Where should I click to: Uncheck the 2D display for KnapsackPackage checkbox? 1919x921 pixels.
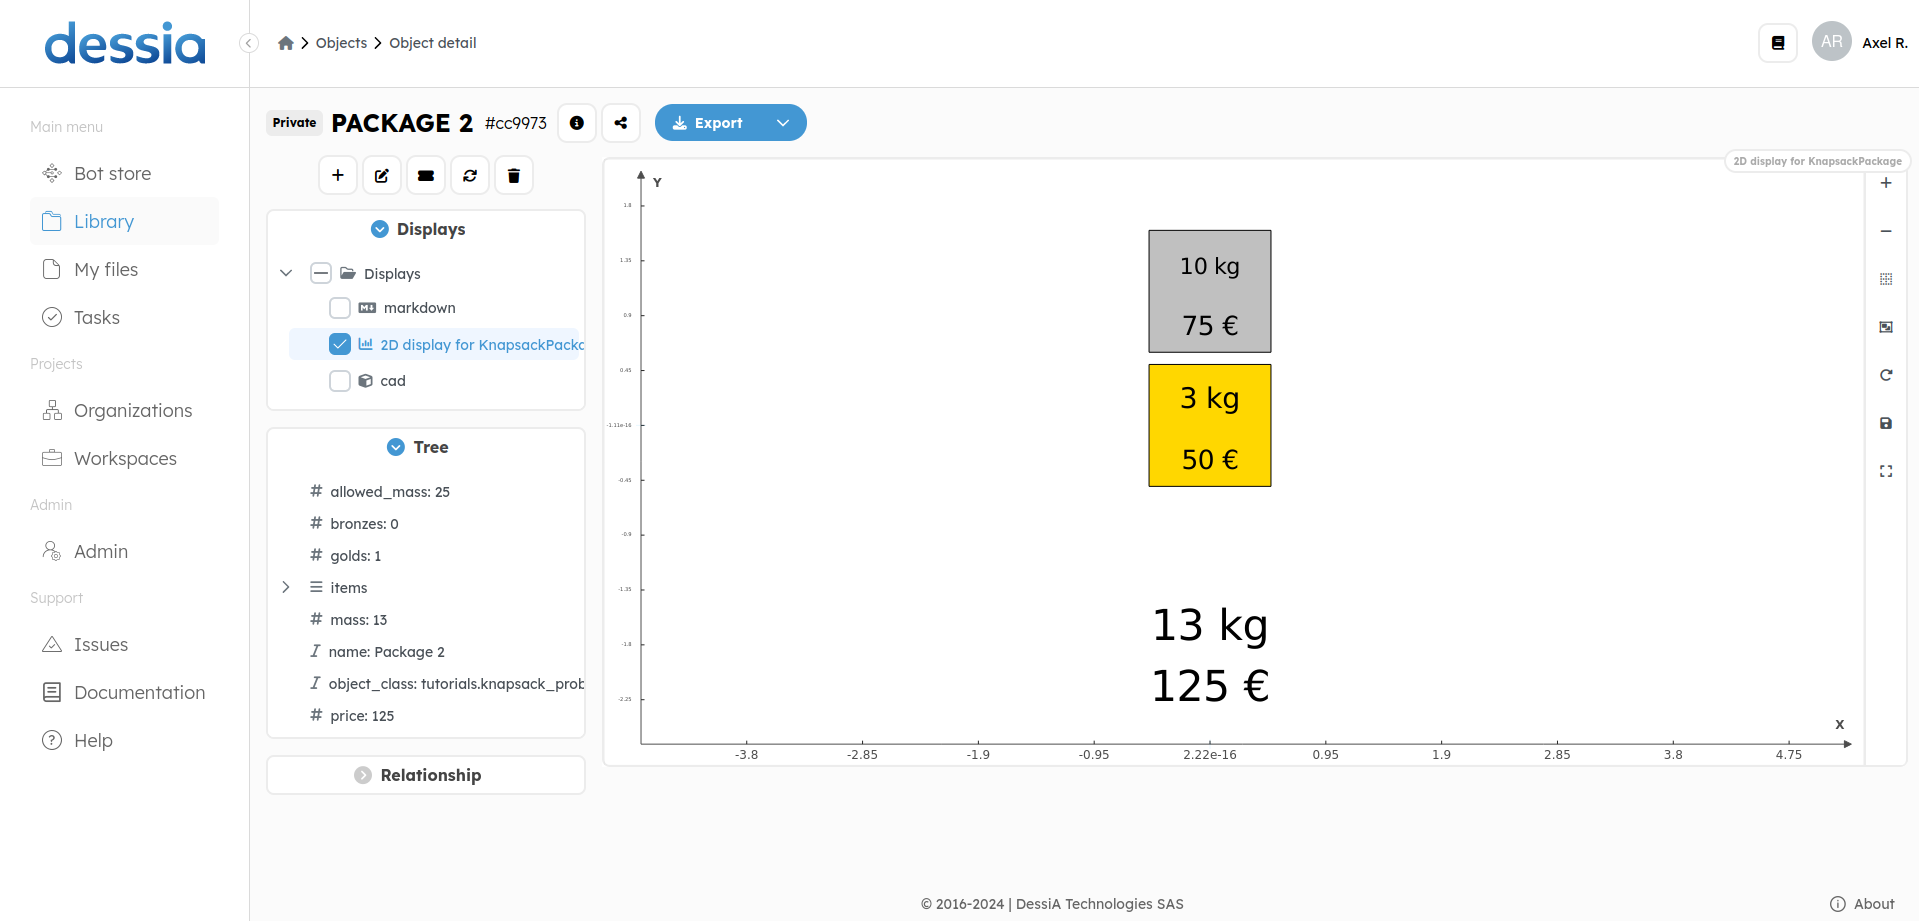click(x=340, y=345)
